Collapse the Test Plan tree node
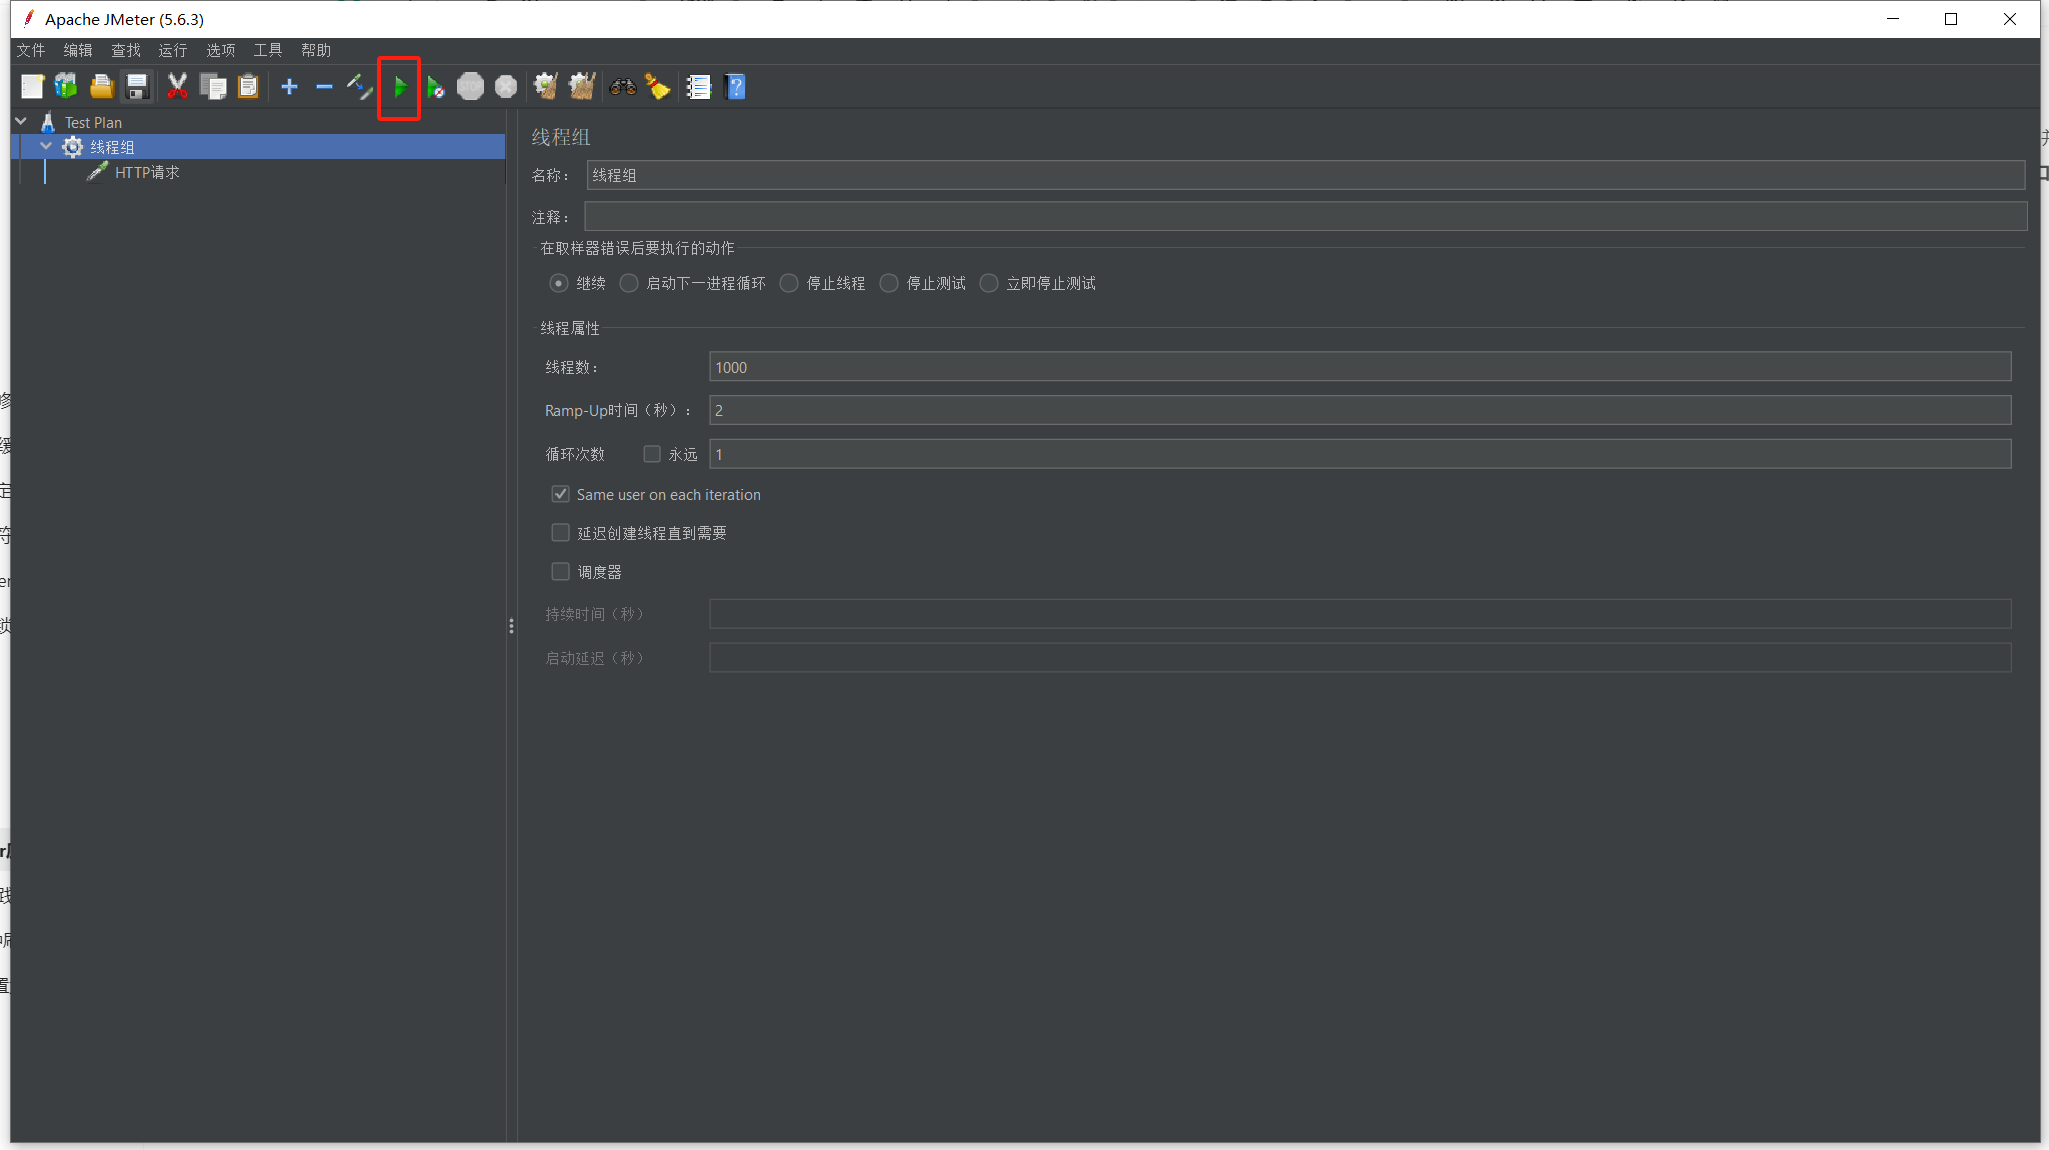This screenshot has width=2049, height=1150. tap(21, 121)
